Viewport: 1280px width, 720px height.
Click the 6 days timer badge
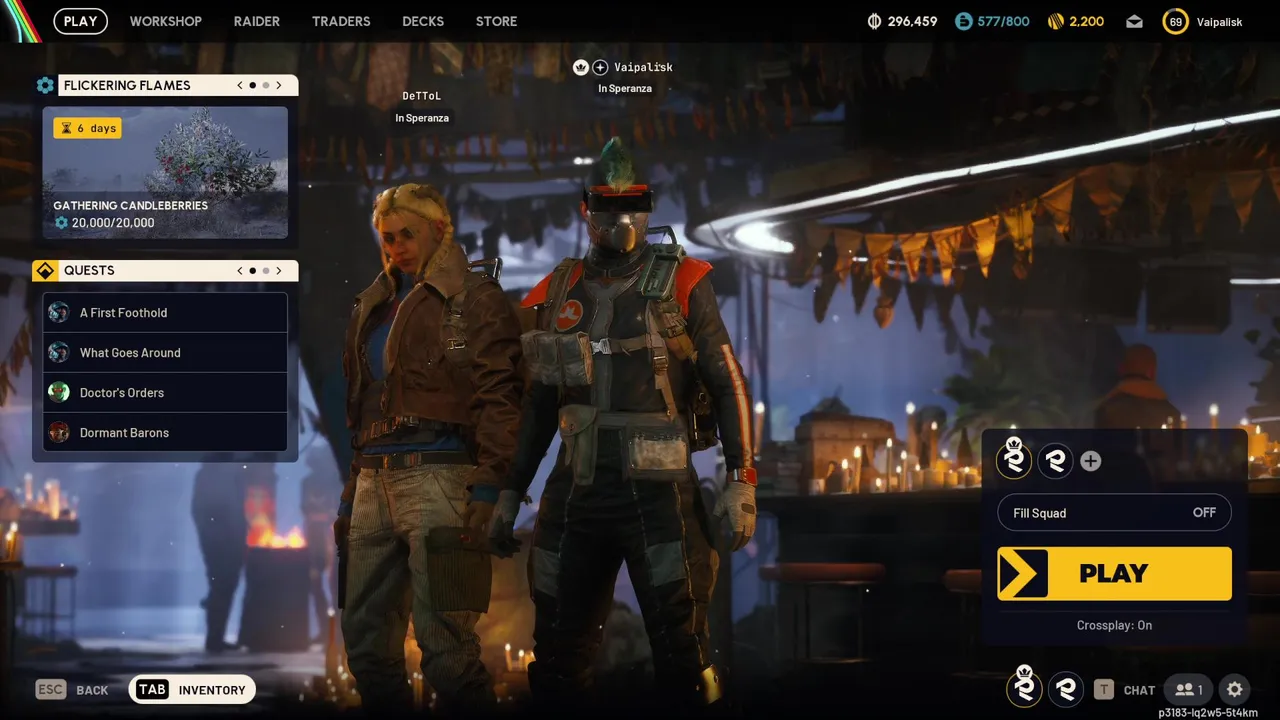(x=87, y=128)
